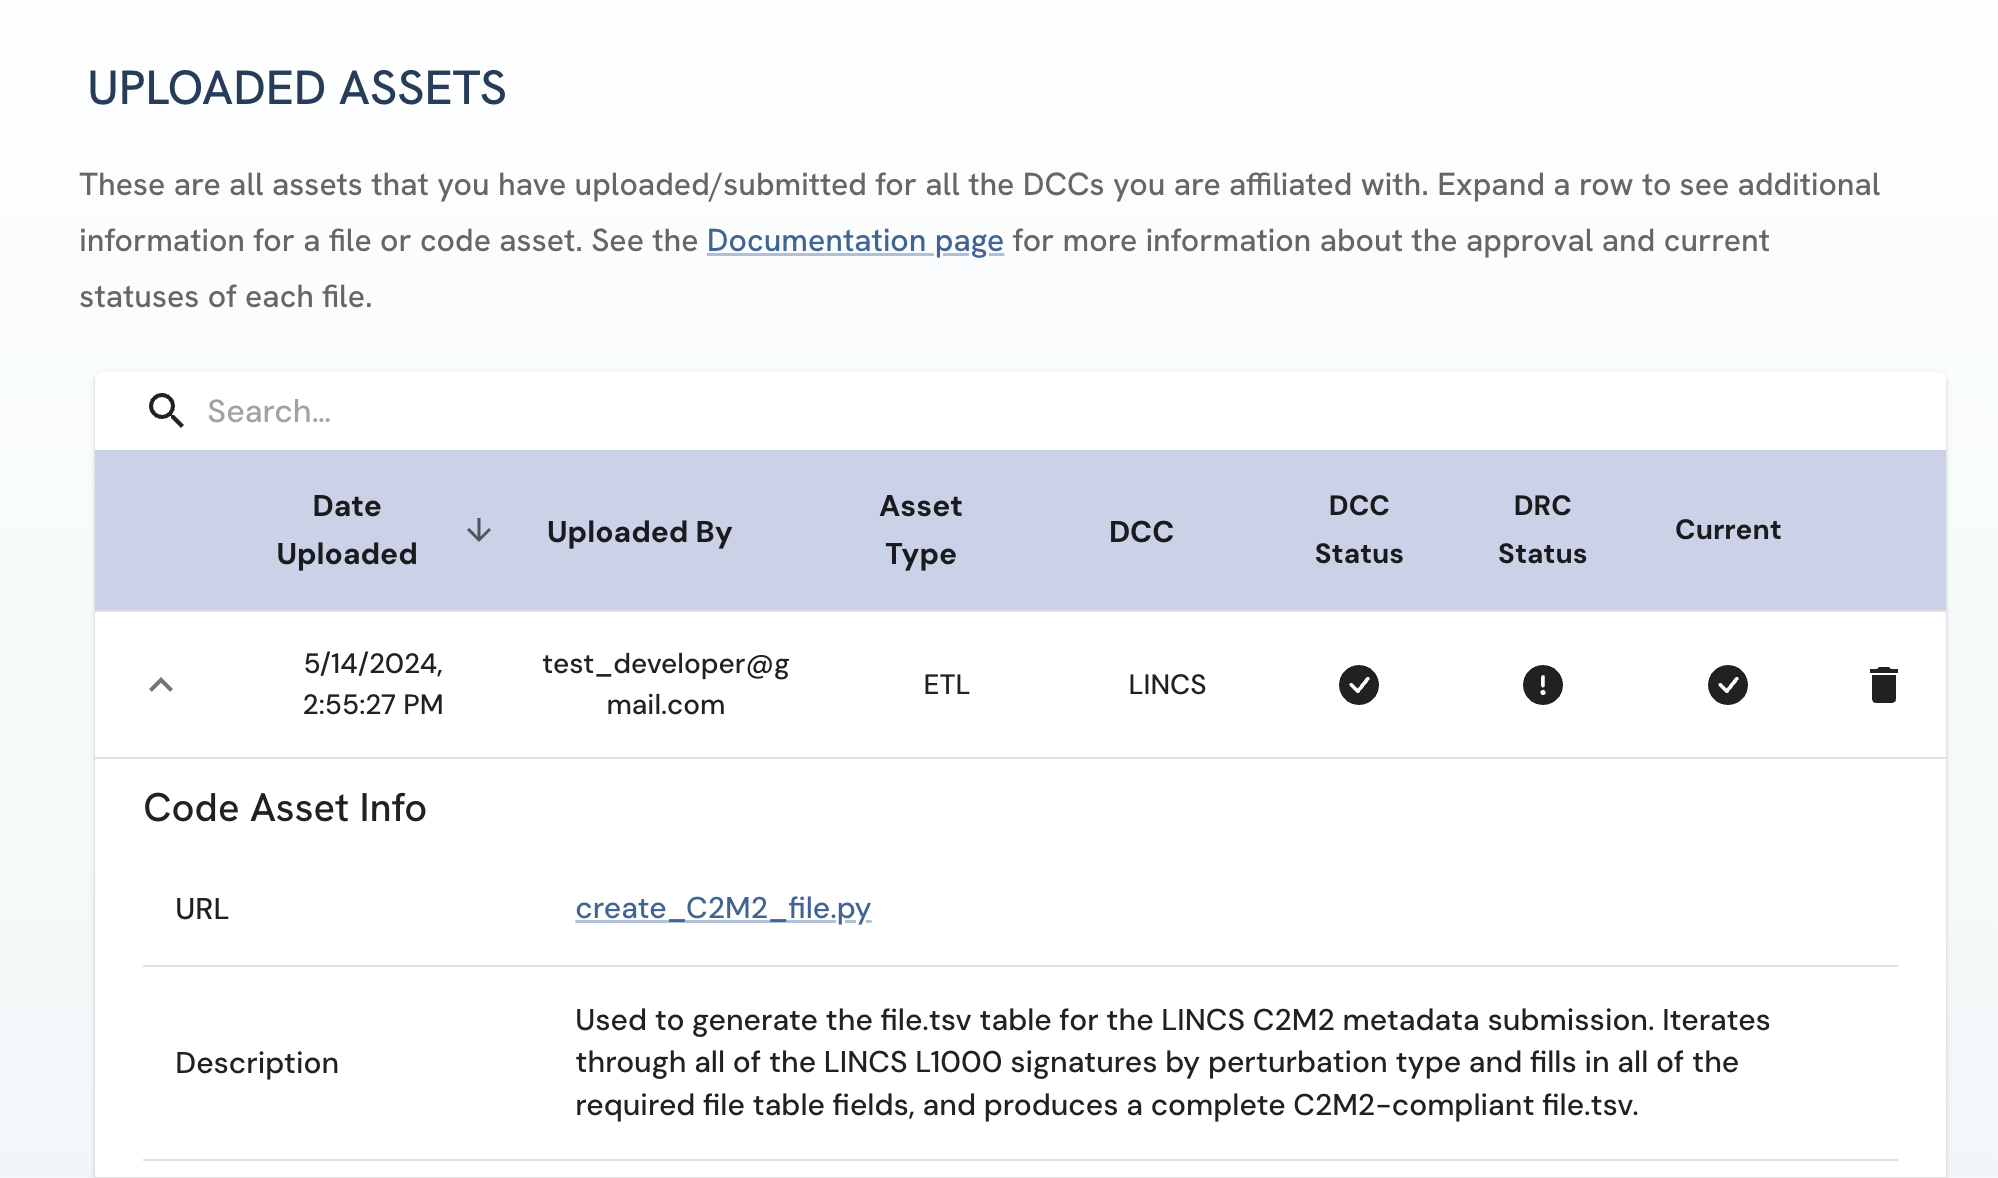Delete the LINCS ETL asset via trash icon
The width and height of the screenshot is (1998, 1178).
(1883, 685)
